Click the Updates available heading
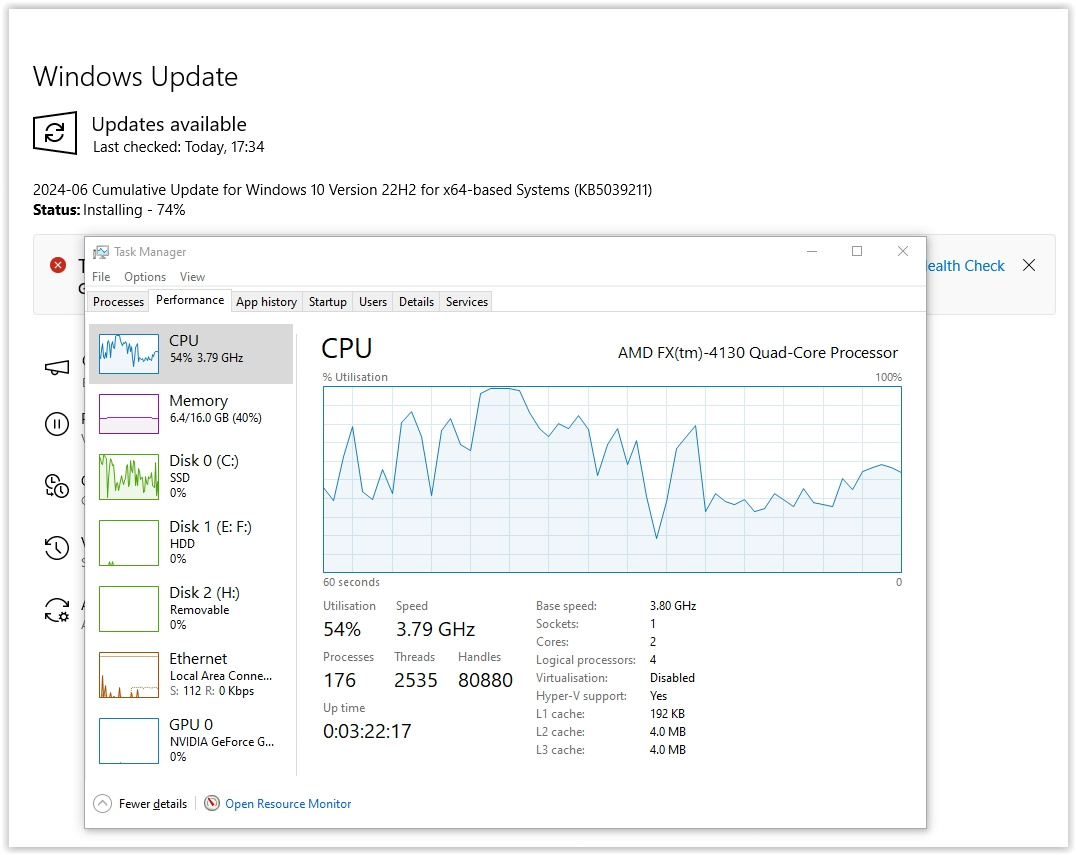Viewport: 1076px width, 855px height. coord(169,124)
